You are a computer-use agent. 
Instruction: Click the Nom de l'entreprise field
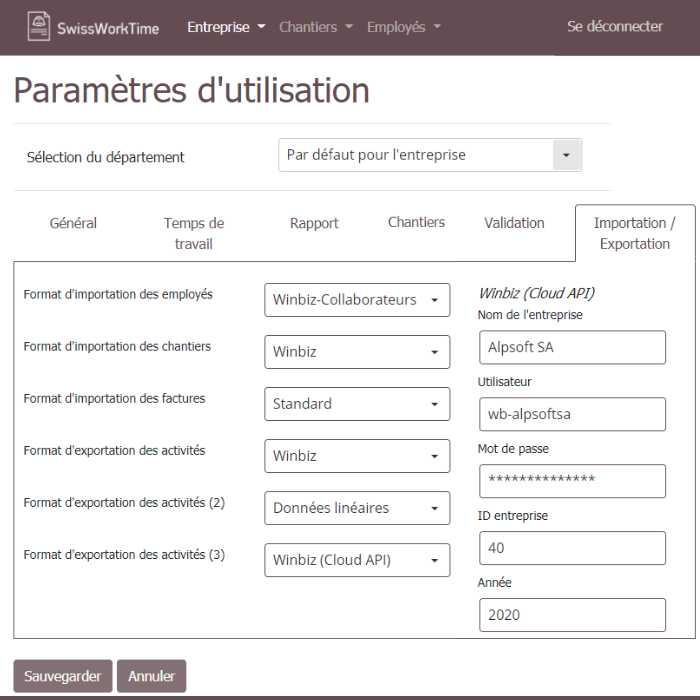click(571, 348)
